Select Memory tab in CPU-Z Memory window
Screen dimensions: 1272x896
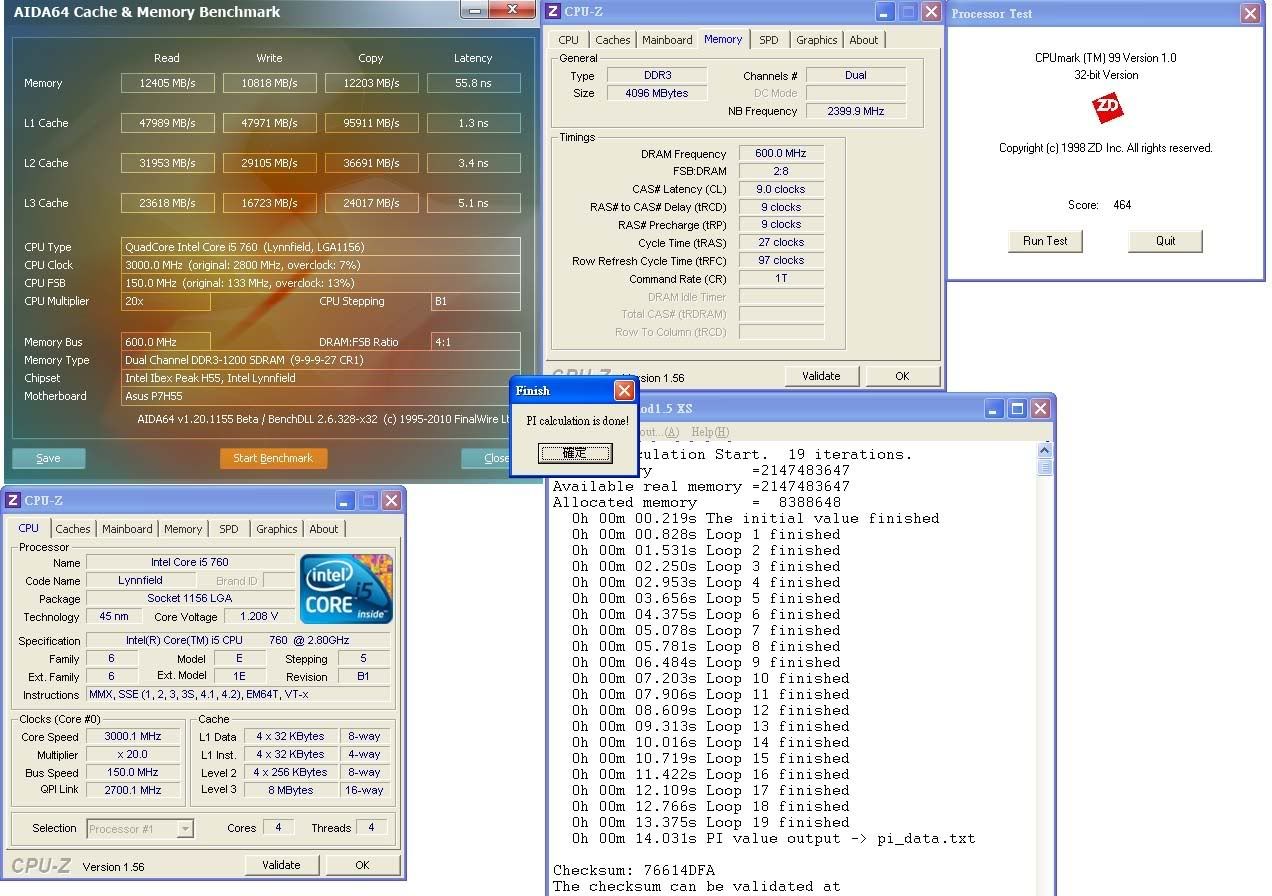[723, 39]
